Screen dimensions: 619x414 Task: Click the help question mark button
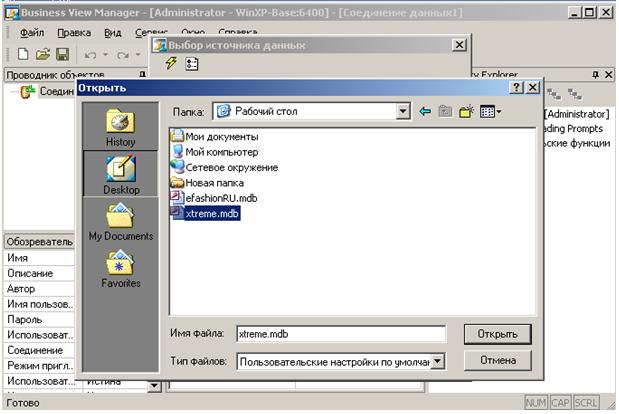[x=516, y=87]
